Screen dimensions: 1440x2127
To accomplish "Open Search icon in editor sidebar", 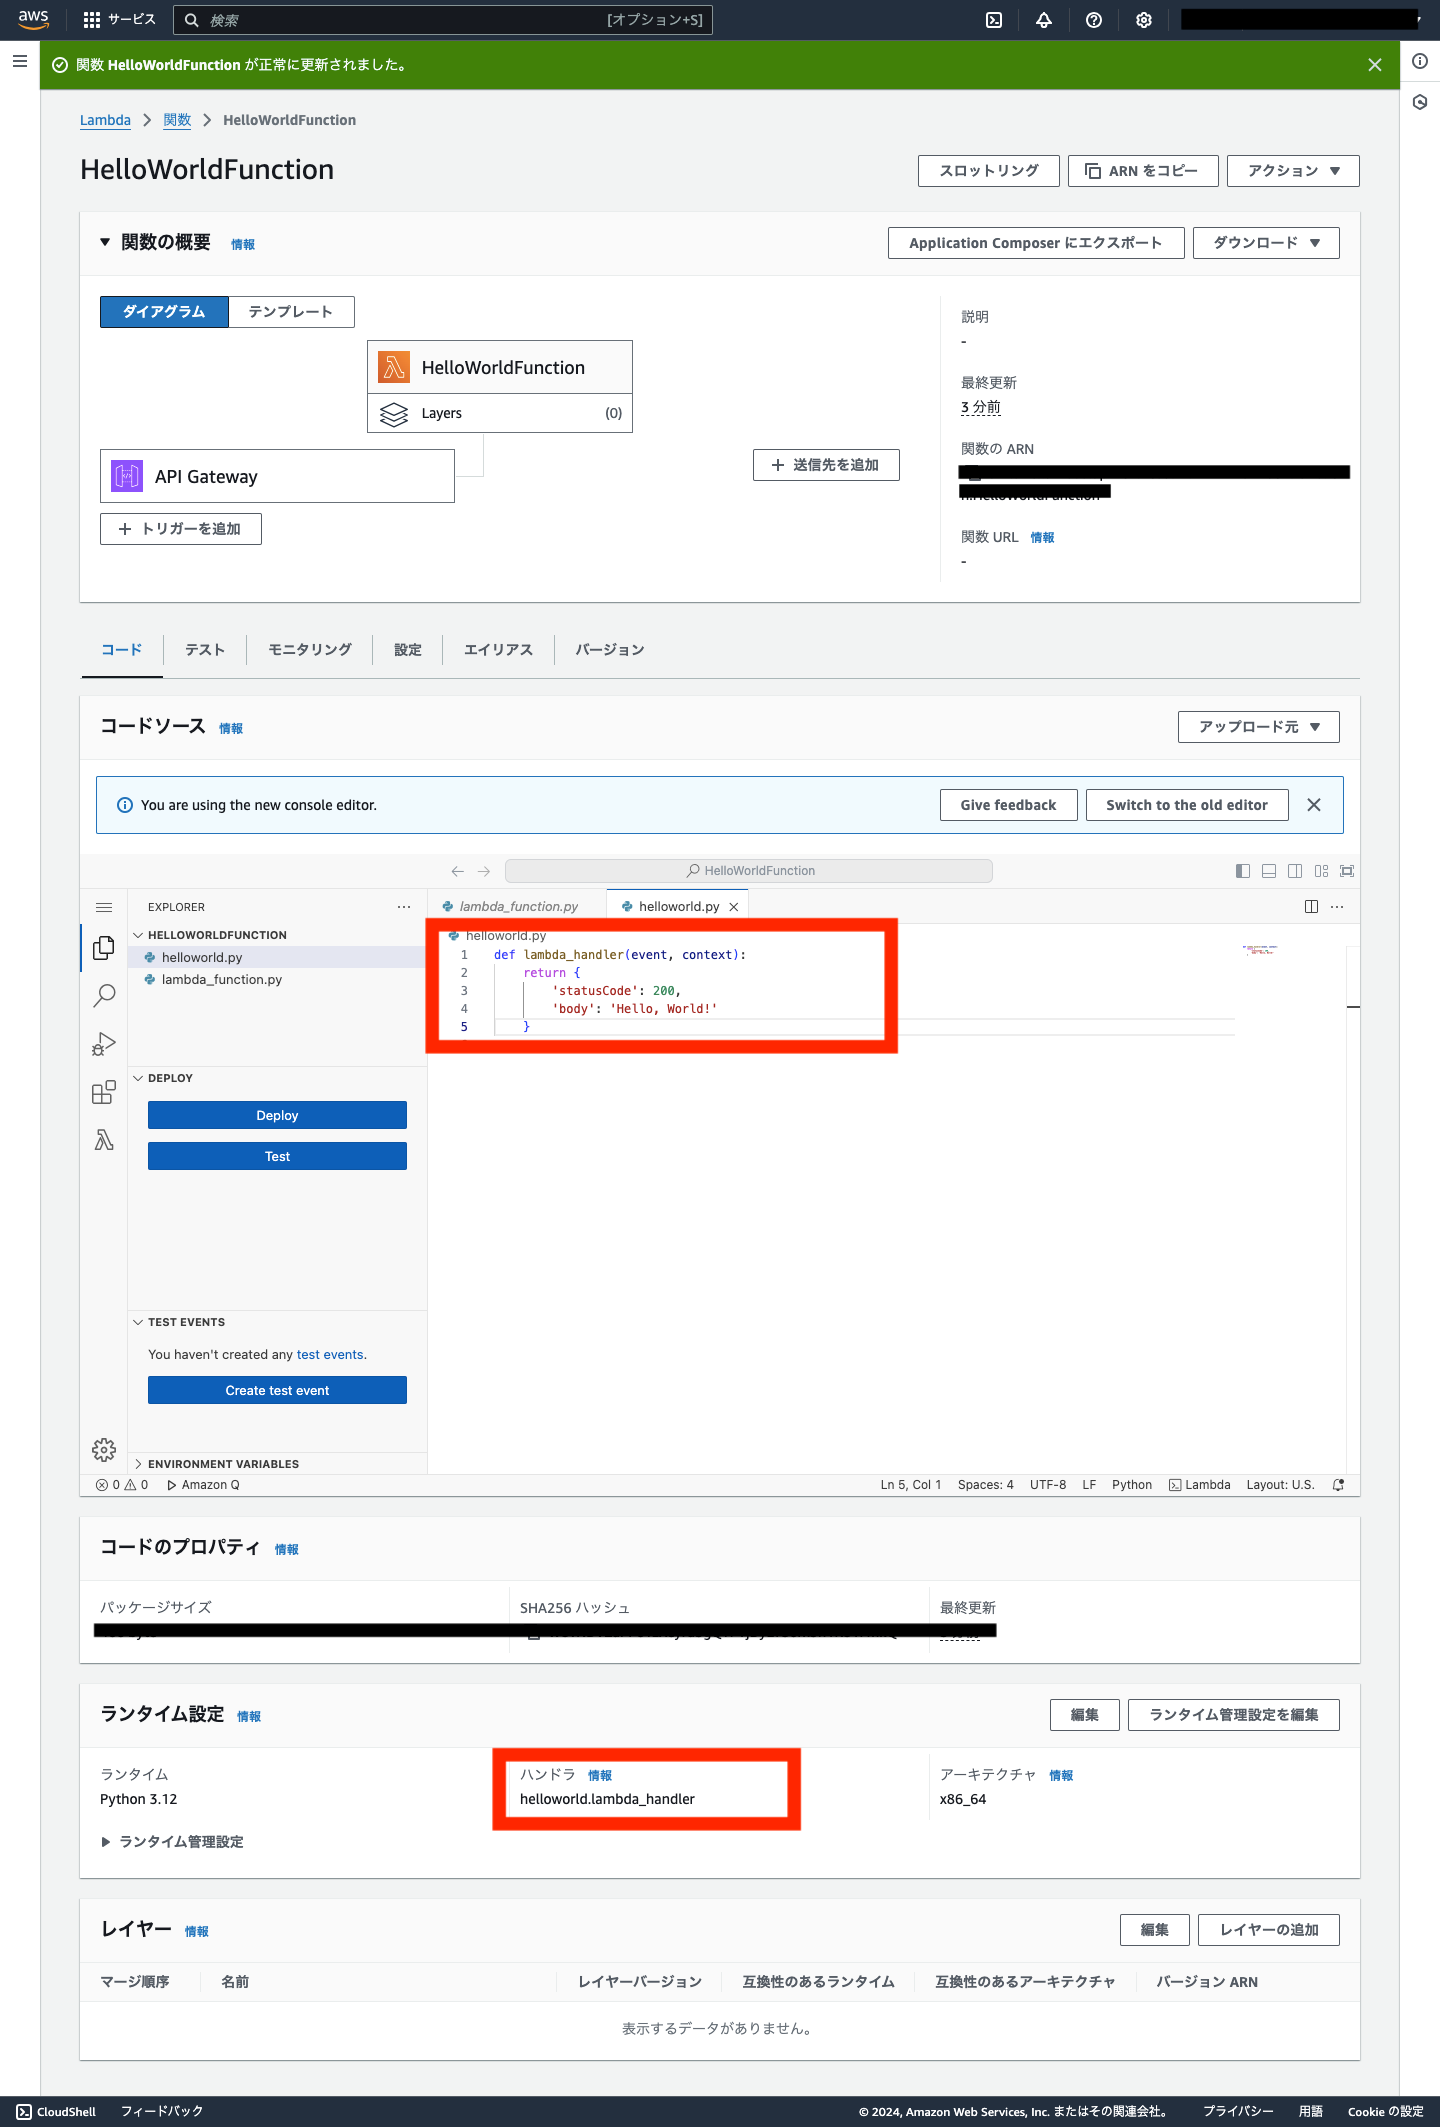I will point(104,995).
